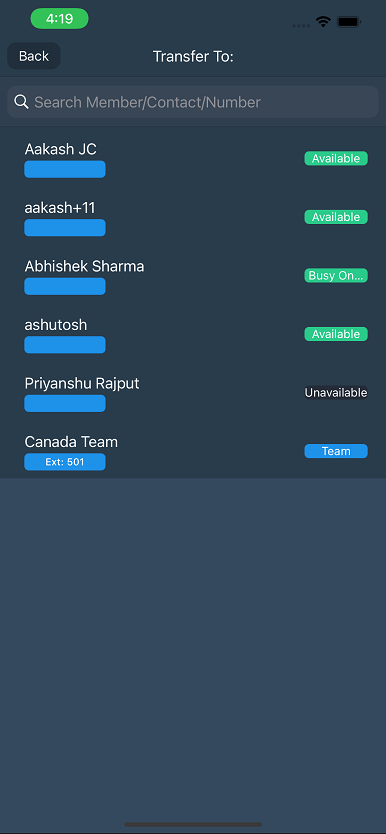The image size is (386, 834).
Task: Click blue tag under Abhishek Sharma
Action: pyautogui.click(x=65, y=286)
